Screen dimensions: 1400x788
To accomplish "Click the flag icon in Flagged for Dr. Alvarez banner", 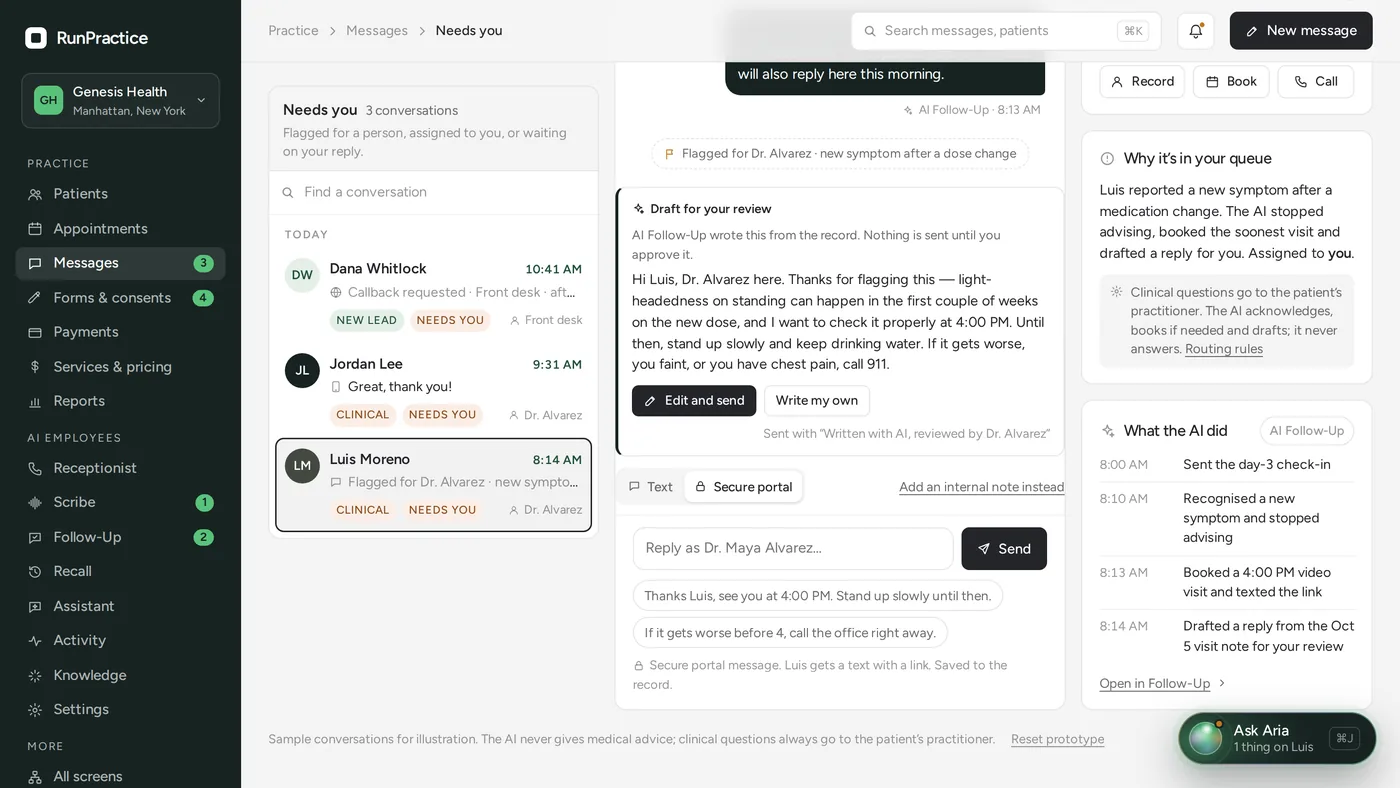I will click(x=669, y=154).
